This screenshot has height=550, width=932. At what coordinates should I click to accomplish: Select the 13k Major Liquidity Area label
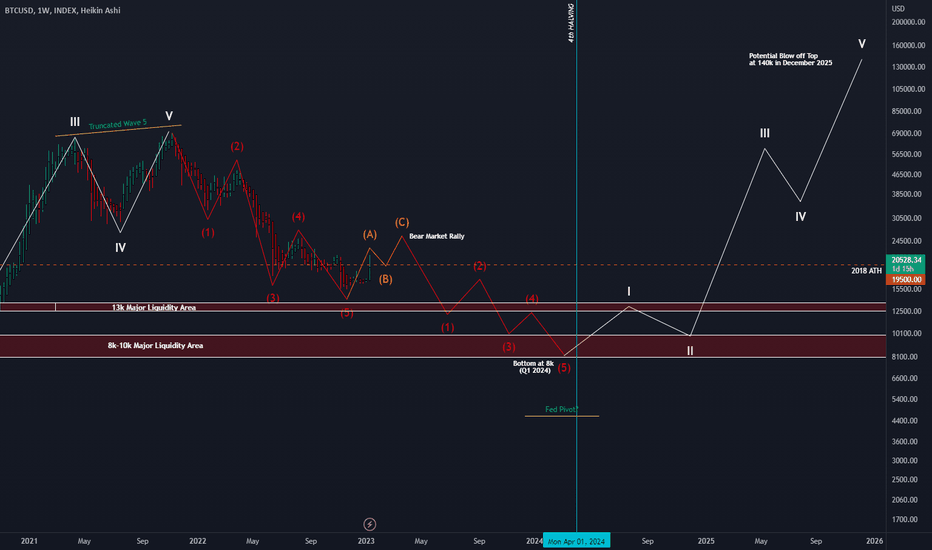[154, 307]
